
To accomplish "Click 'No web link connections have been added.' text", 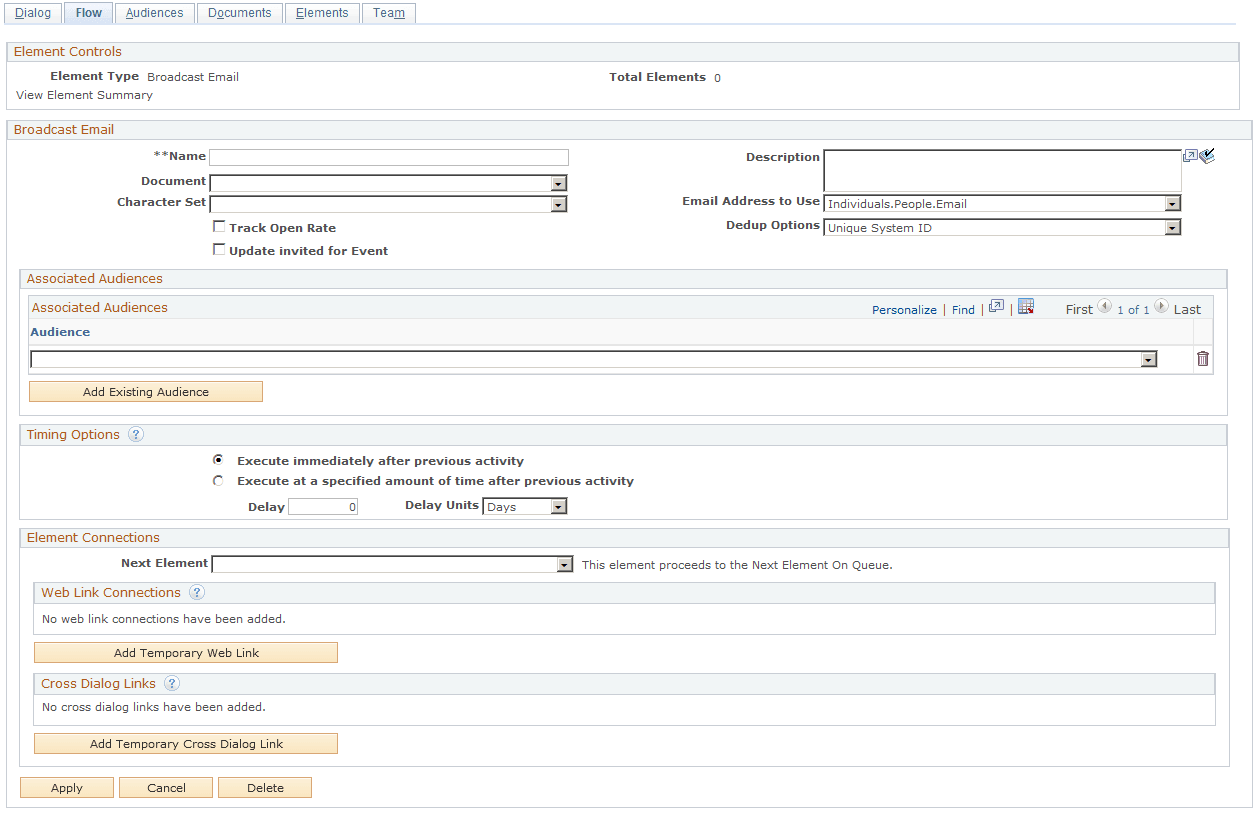I will [x=164, y=619].
